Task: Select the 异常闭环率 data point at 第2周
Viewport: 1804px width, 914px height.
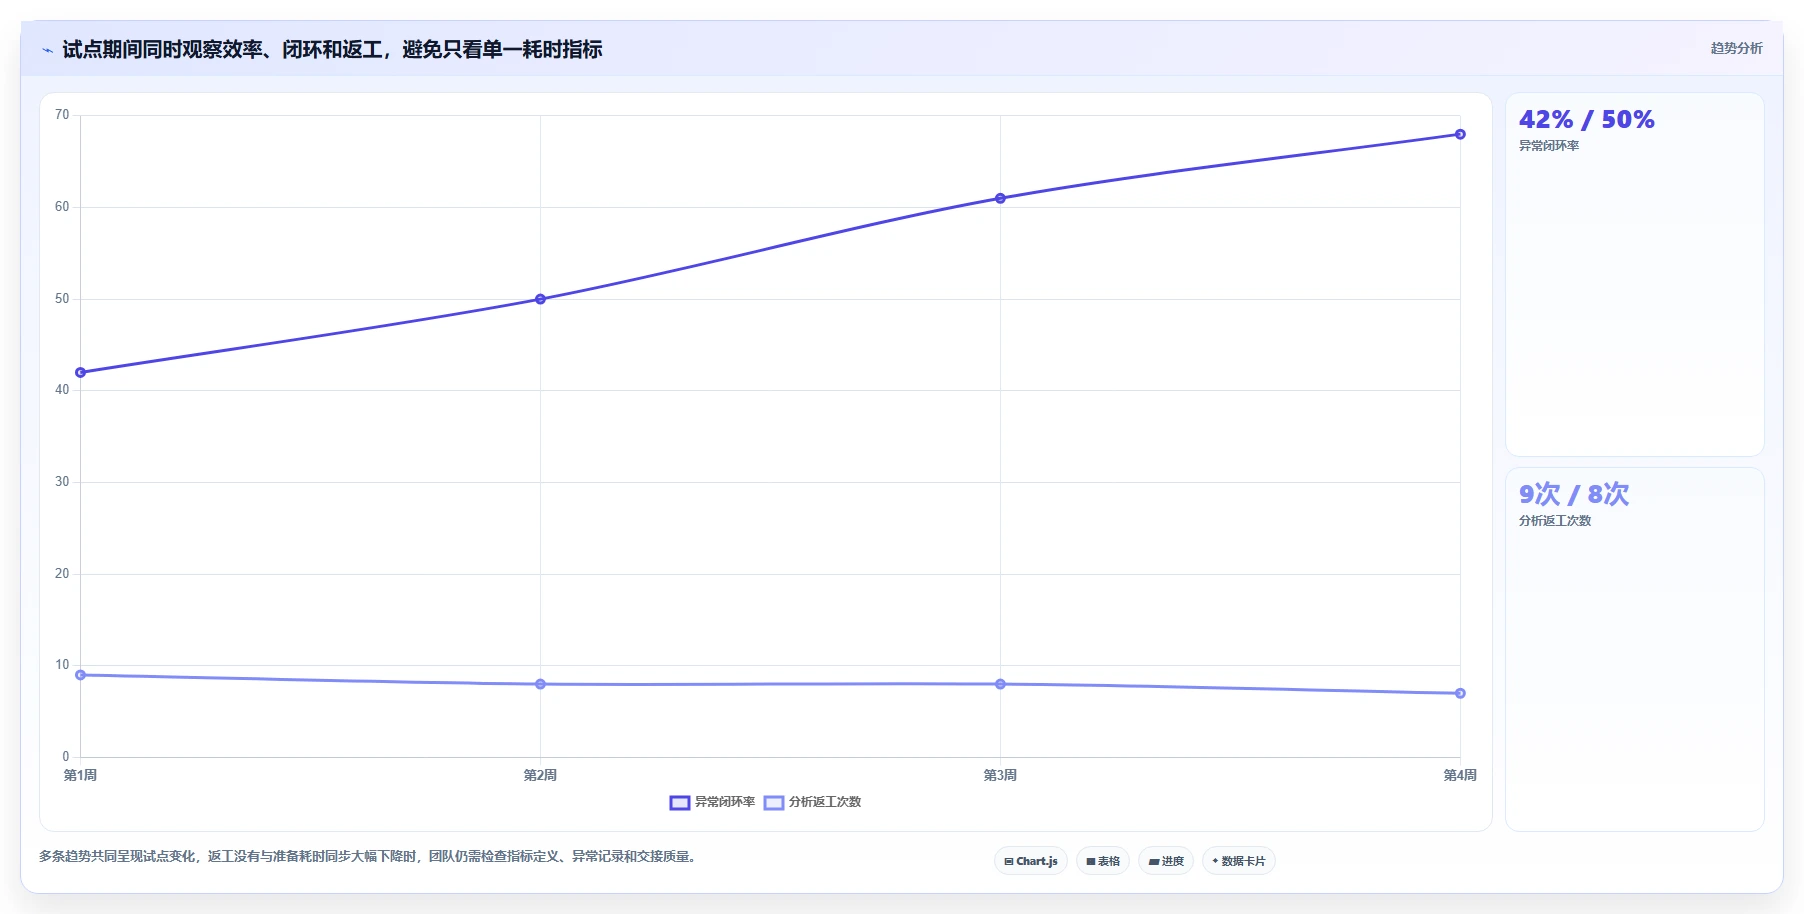Action: [540, 299]
